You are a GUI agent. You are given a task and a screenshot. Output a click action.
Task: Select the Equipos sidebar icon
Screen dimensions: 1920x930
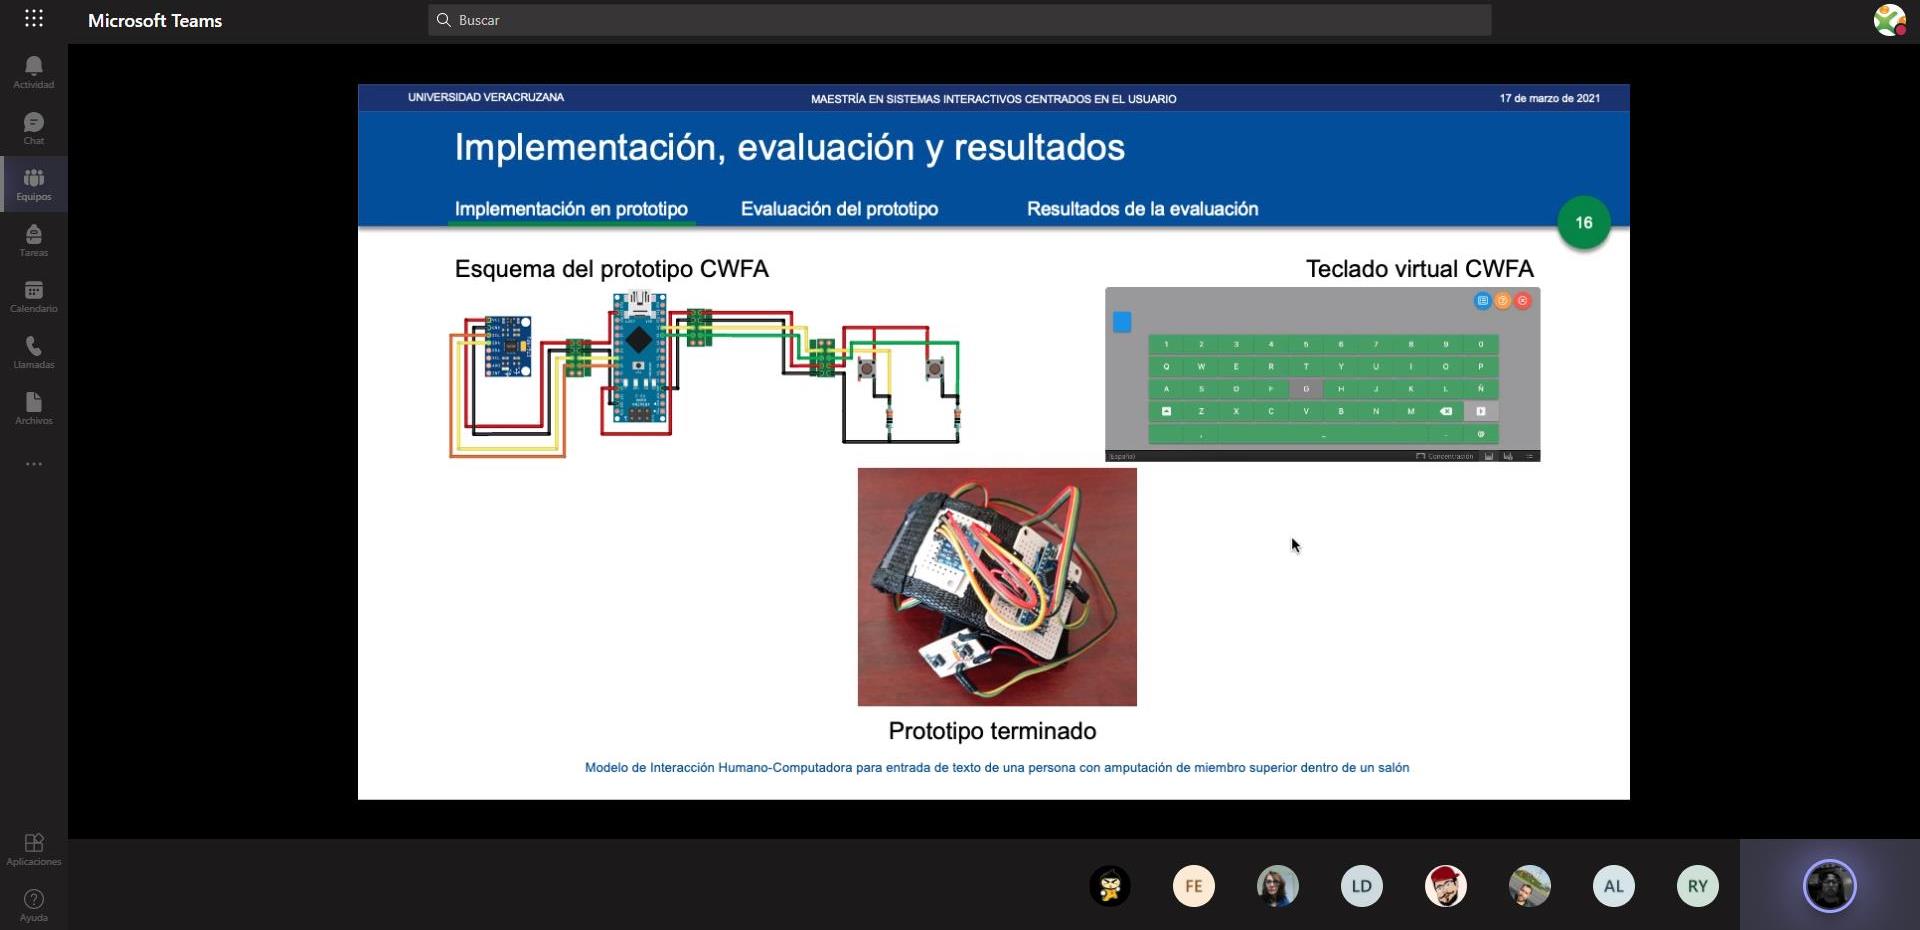(x=33, y=184)
